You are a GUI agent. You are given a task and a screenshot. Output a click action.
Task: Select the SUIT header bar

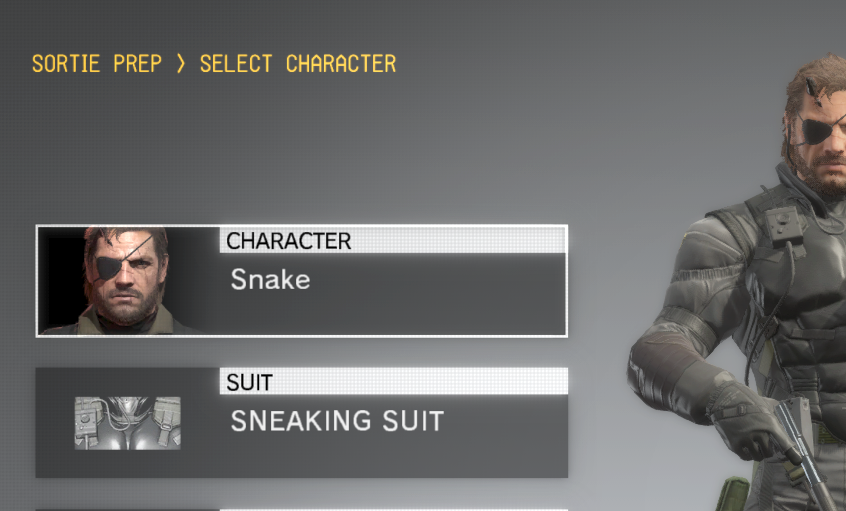point(394,381)
